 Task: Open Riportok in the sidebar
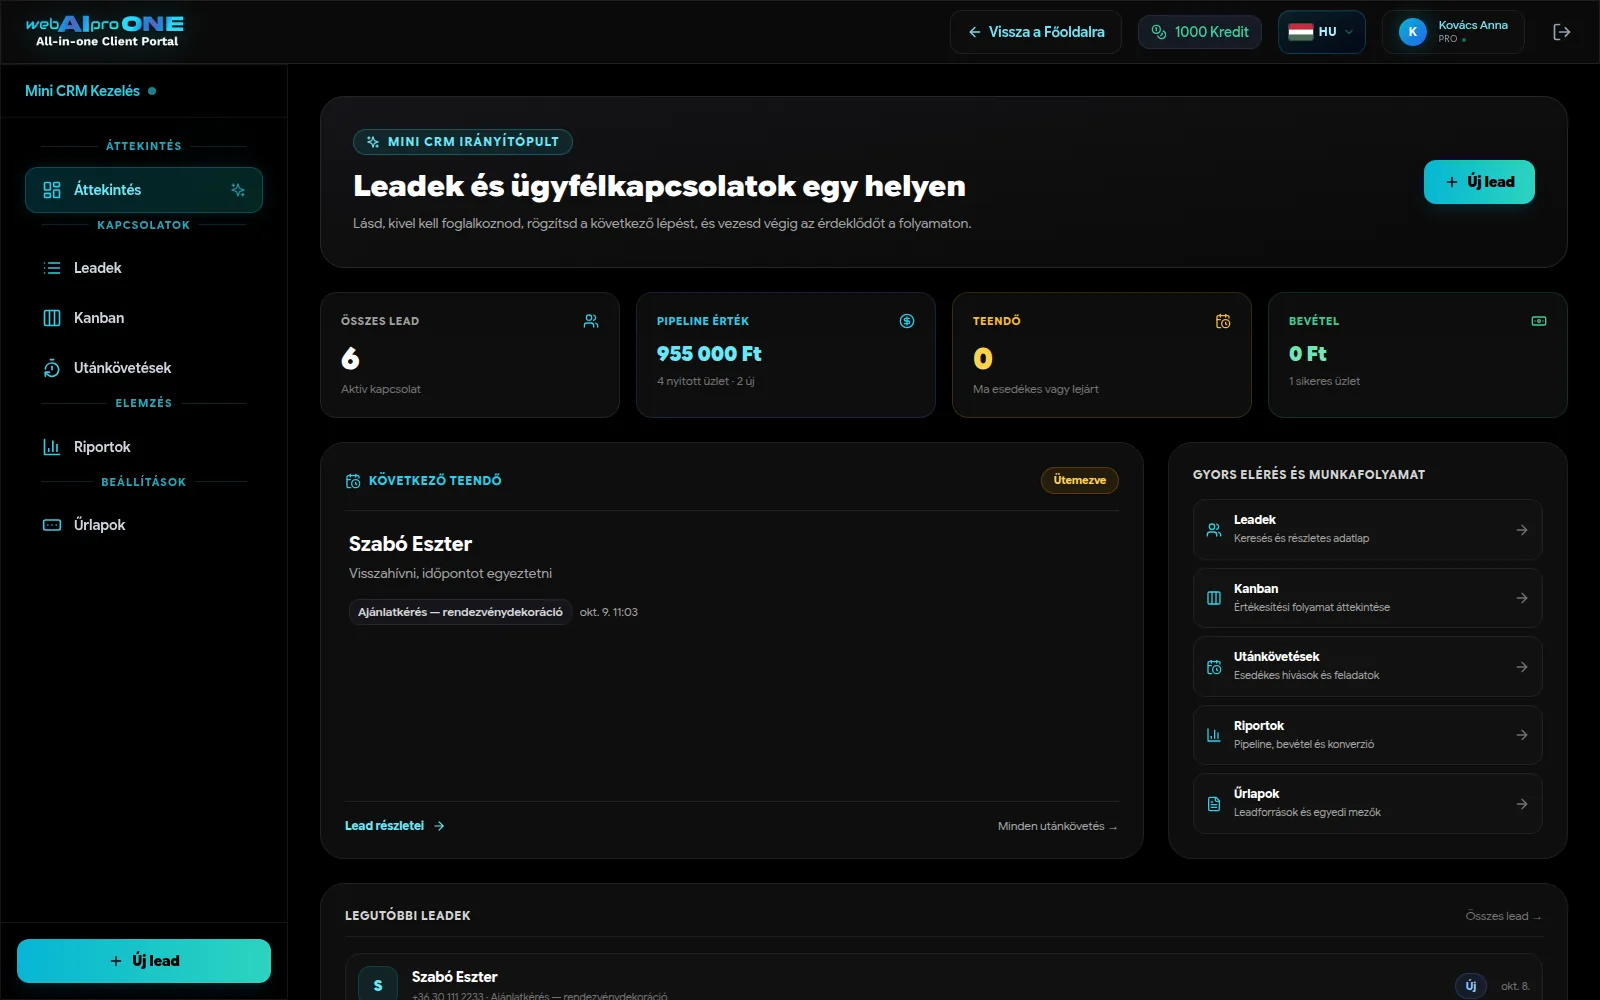click(x=144, y=447)
